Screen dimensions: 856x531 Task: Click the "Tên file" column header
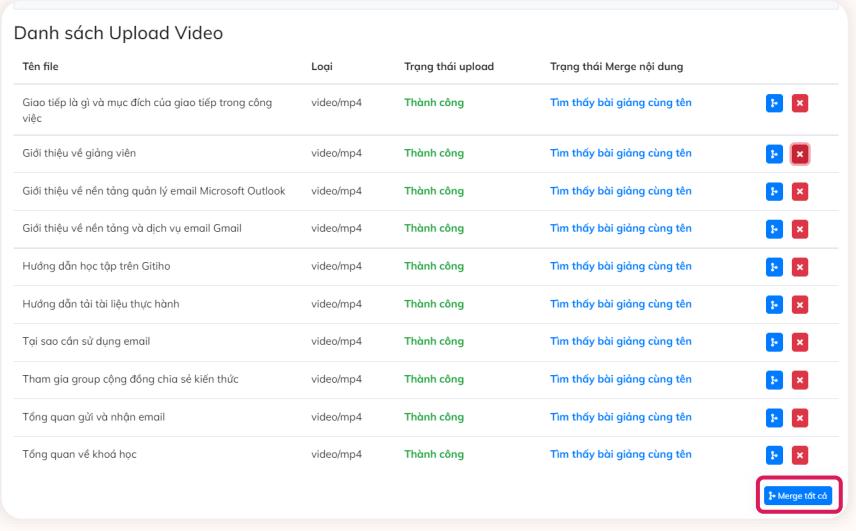pos(39,67)
